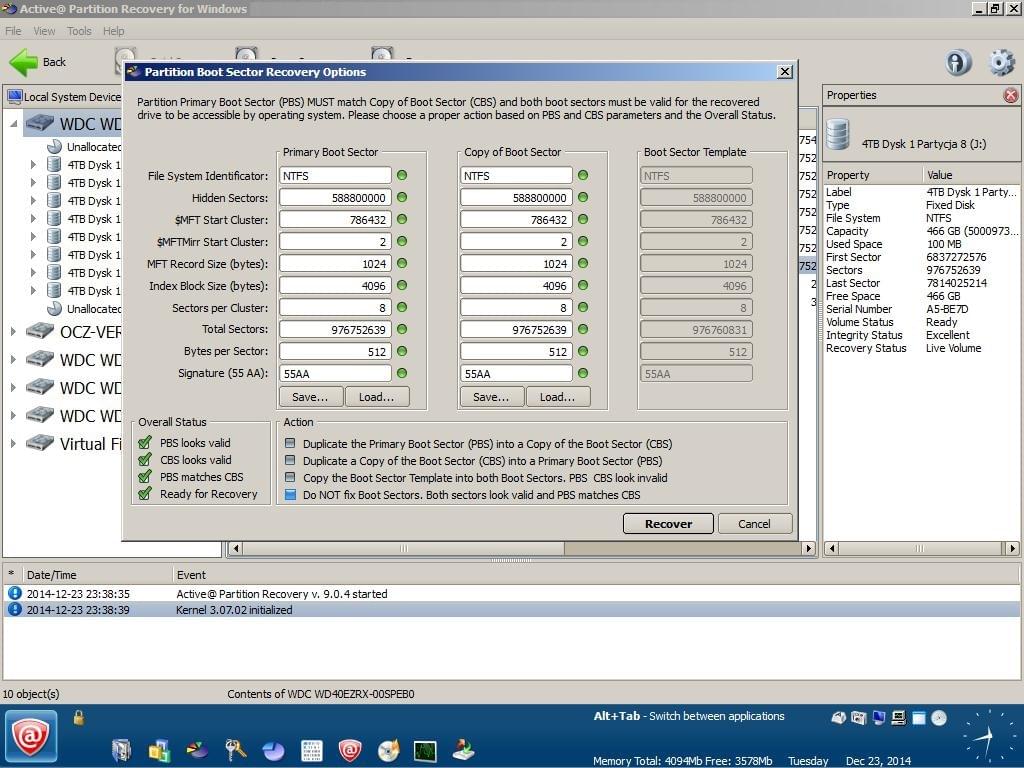1024x768 pixels.
Task: Open the Tools menu
Action: [79, 31]
